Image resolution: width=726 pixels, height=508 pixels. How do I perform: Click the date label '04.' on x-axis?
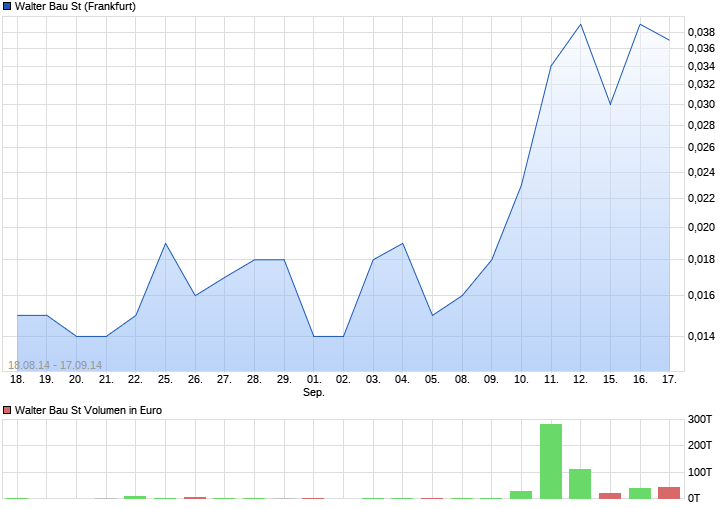[x=402, y=379]
